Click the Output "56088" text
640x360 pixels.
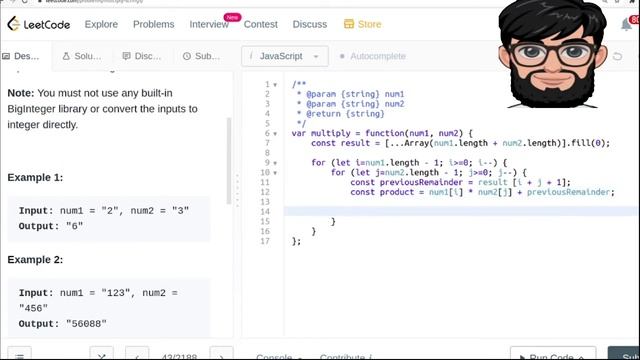click(x=63, y=324)
